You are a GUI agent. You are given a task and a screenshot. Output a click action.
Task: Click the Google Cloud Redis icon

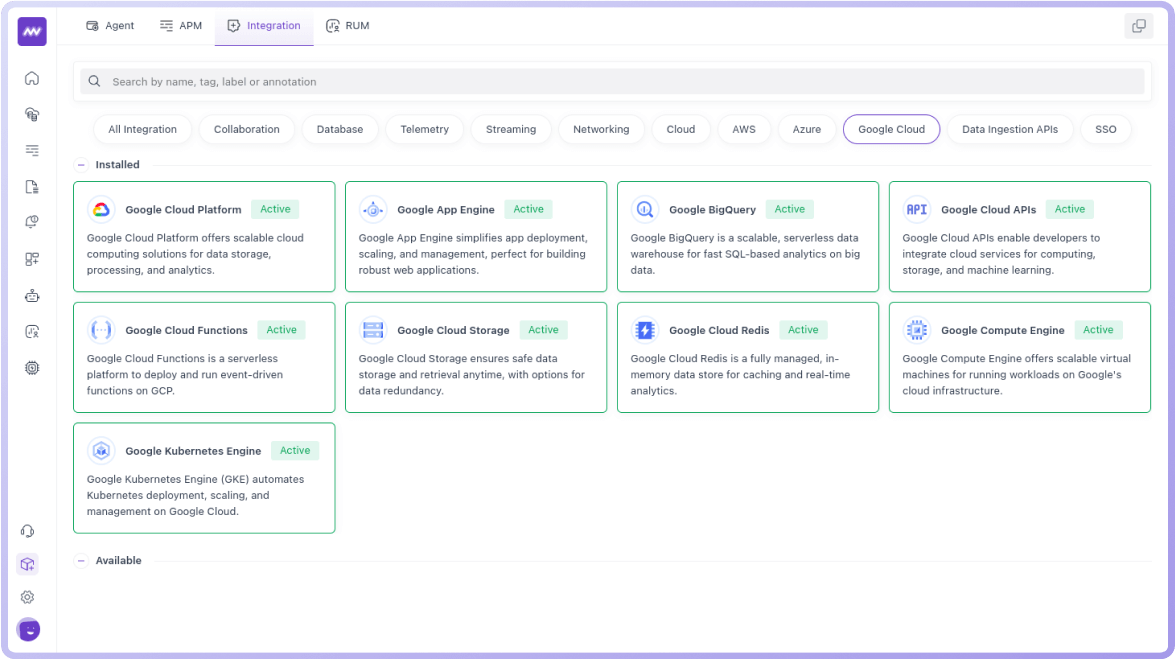[644, 330]
